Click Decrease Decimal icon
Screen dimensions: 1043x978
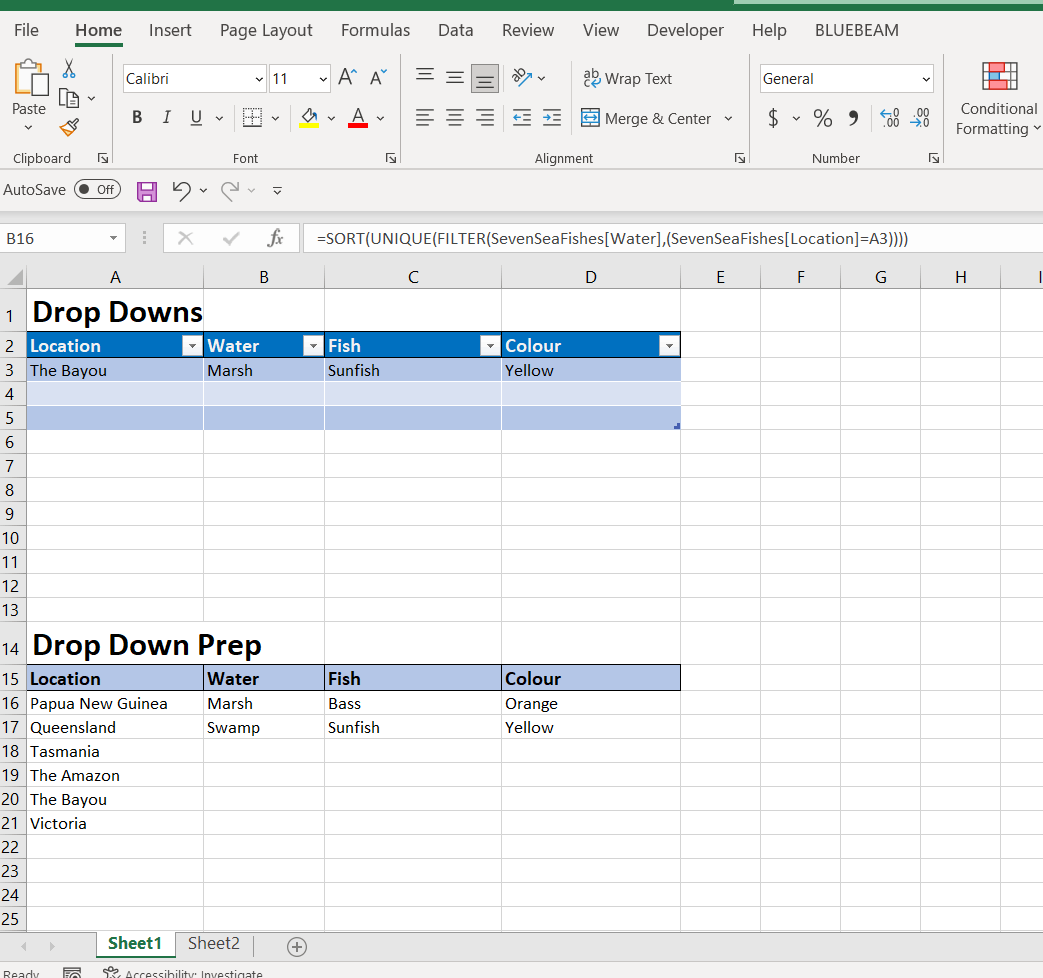click(921, 118)
